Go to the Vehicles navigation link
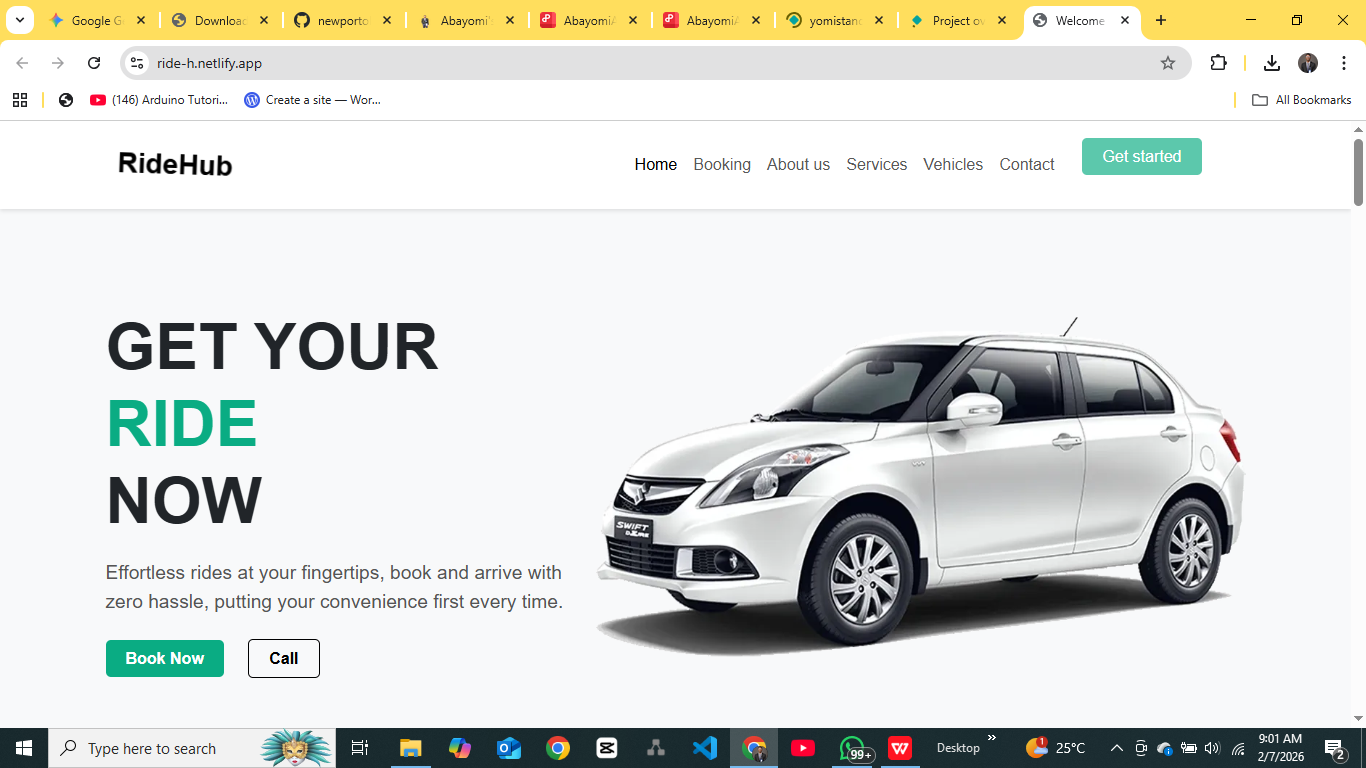1366x768 pixels. 953,164
